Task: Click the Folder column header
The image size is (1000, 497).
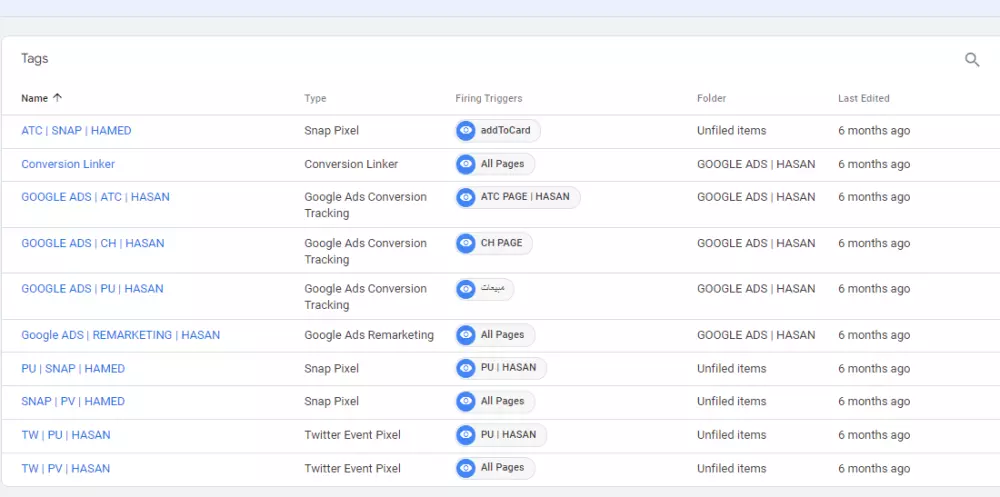Action: (x=711, y=98)
